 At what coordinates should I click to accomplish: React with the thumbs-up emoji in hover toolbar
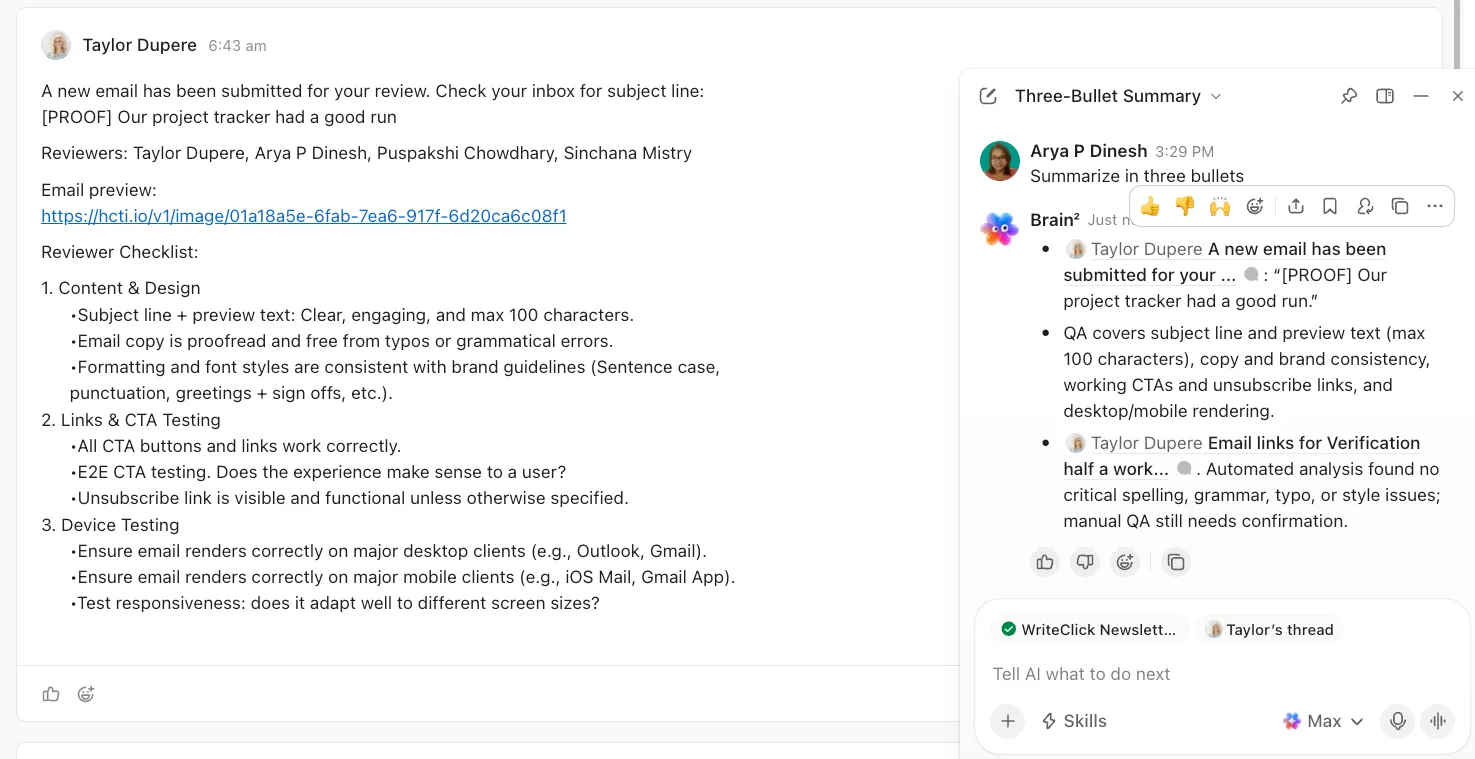(1150, 206)
